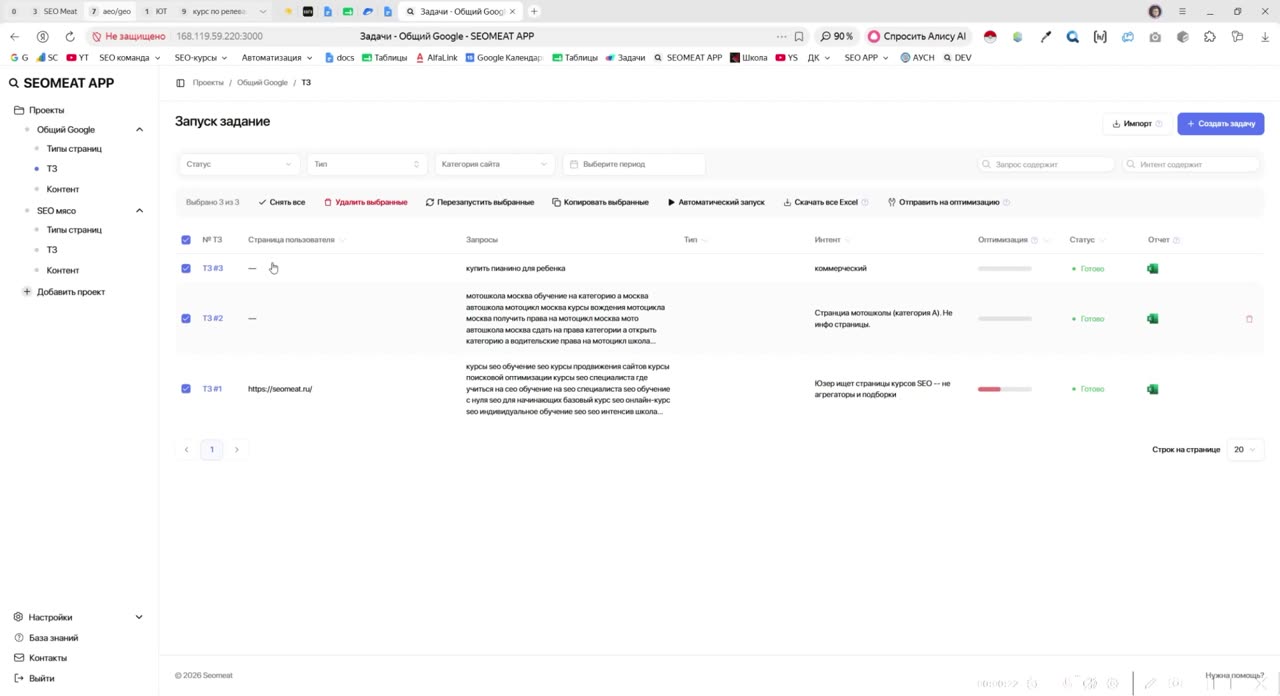Viewport: 1280px width, 696px height.
Task: Collapse the SEO мясо project tree
Action: 139,211
